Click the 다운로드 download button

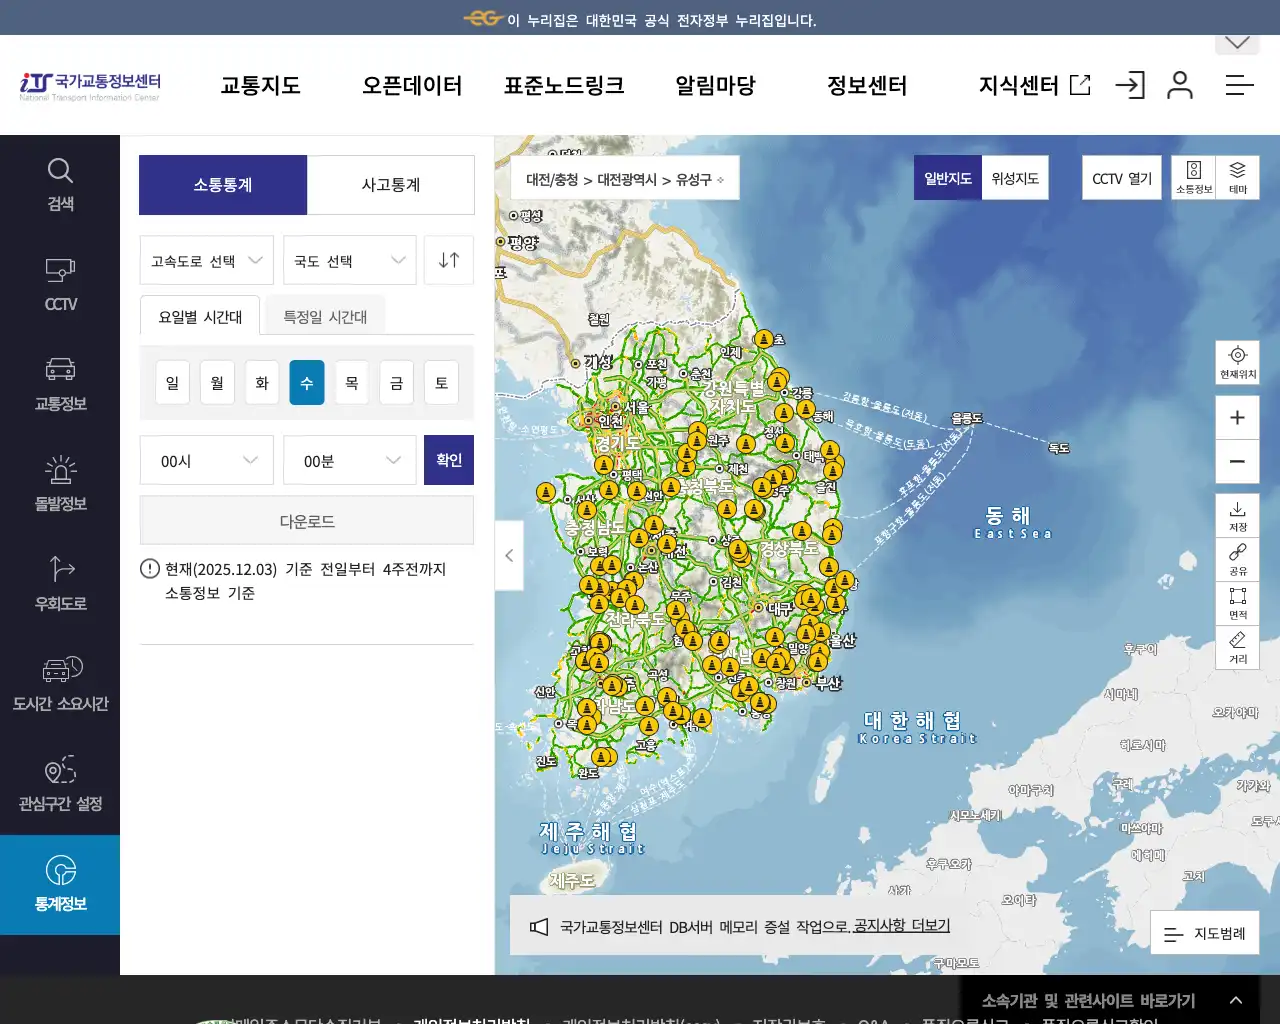click(x=306, y=520)
